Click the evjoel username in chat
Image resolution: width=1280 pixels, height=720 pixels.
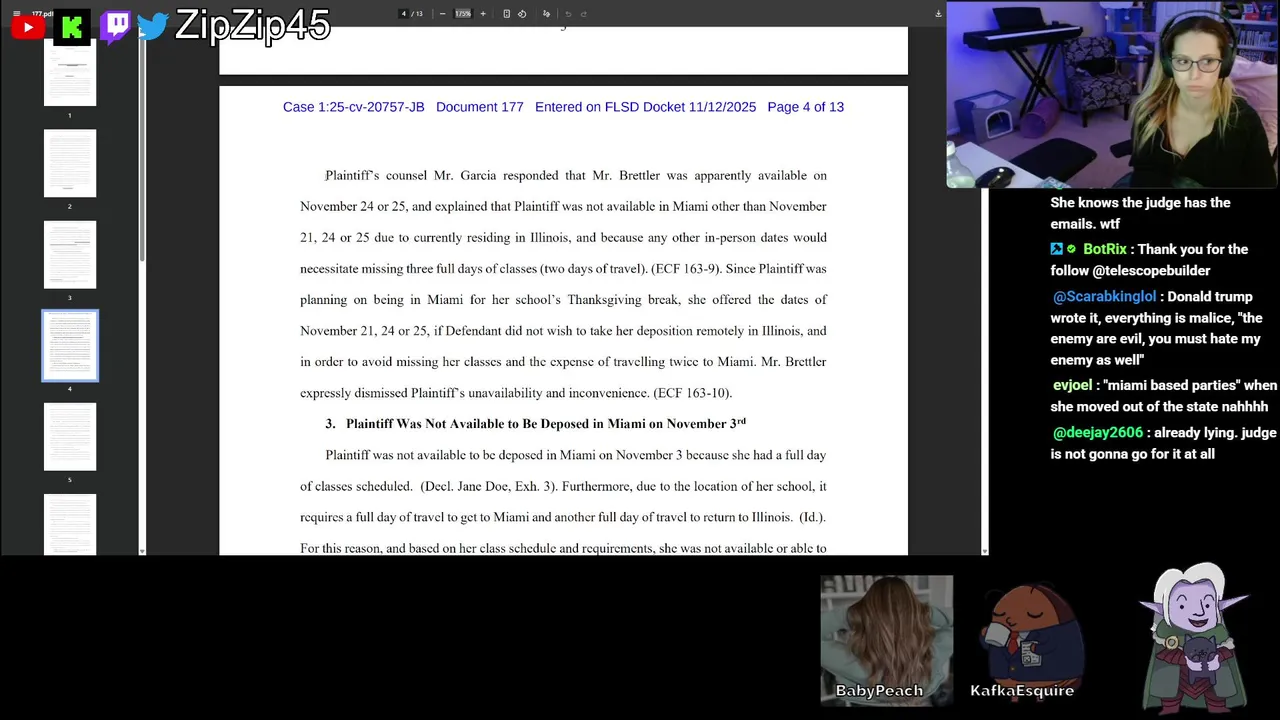pos(1072,385)
